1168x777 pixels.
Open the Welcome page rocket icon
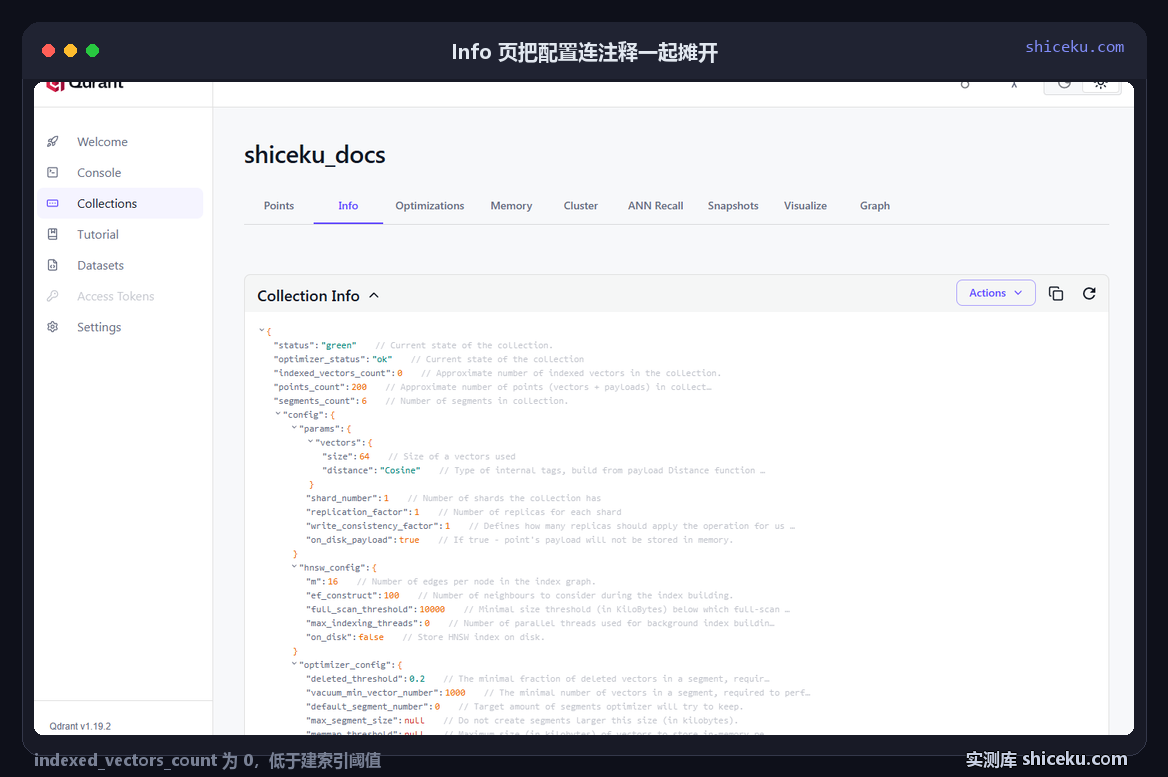point(52,142)
